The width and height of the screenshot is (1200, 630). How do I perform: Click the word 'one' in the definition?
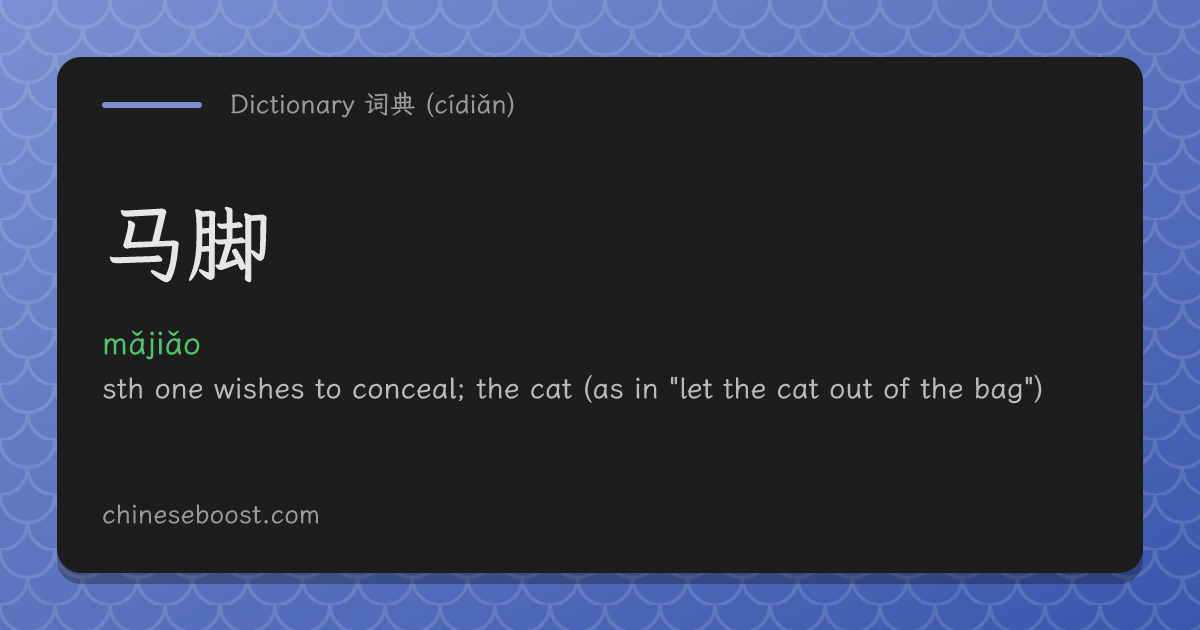180,390
